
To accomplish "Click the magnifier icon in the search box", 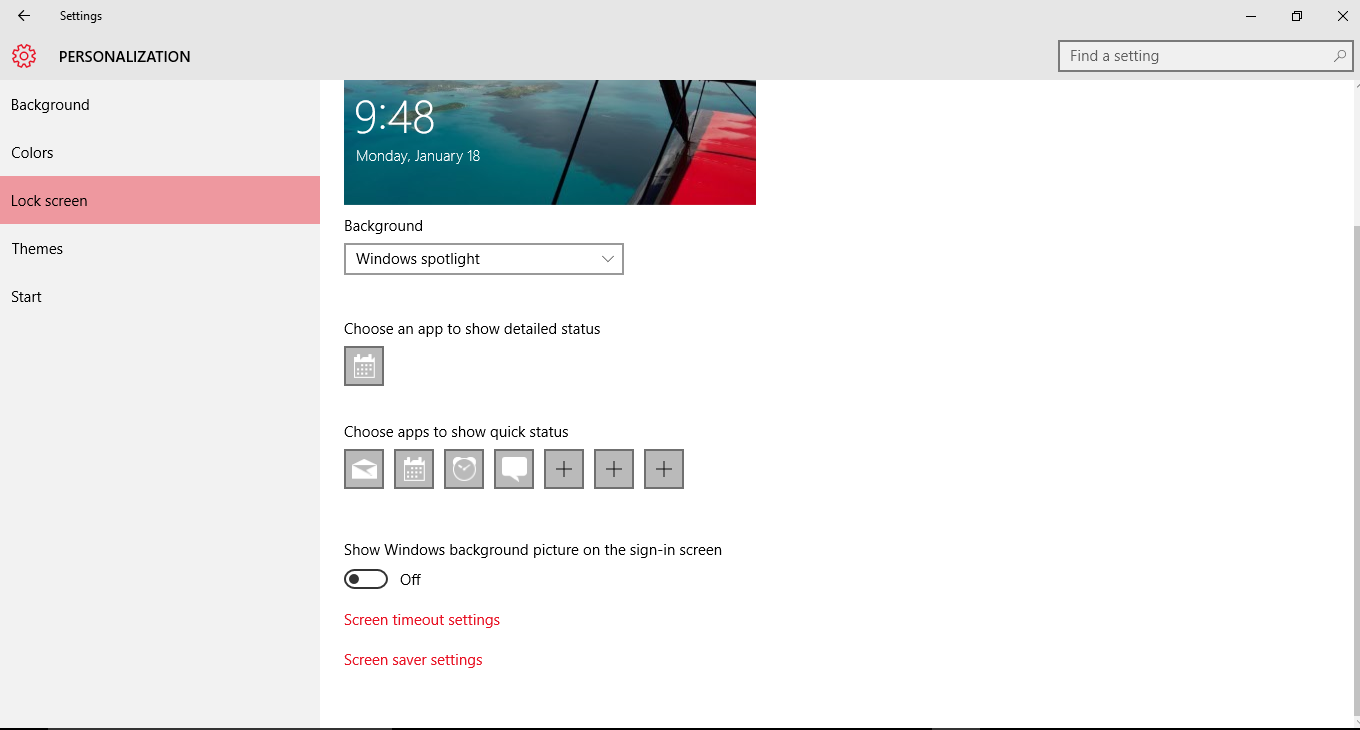I will [x=1339, y=56].
